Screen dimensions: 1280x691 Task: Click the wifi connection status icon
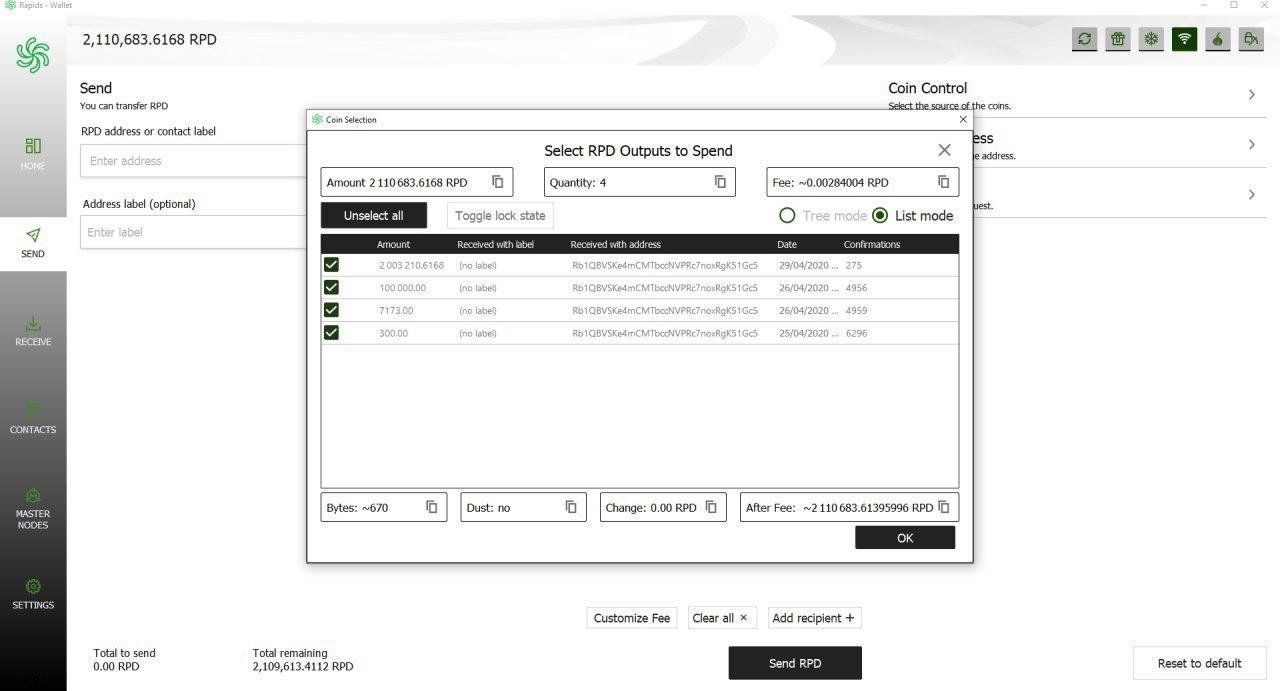pyautogui.click(x=1185, y=39)
